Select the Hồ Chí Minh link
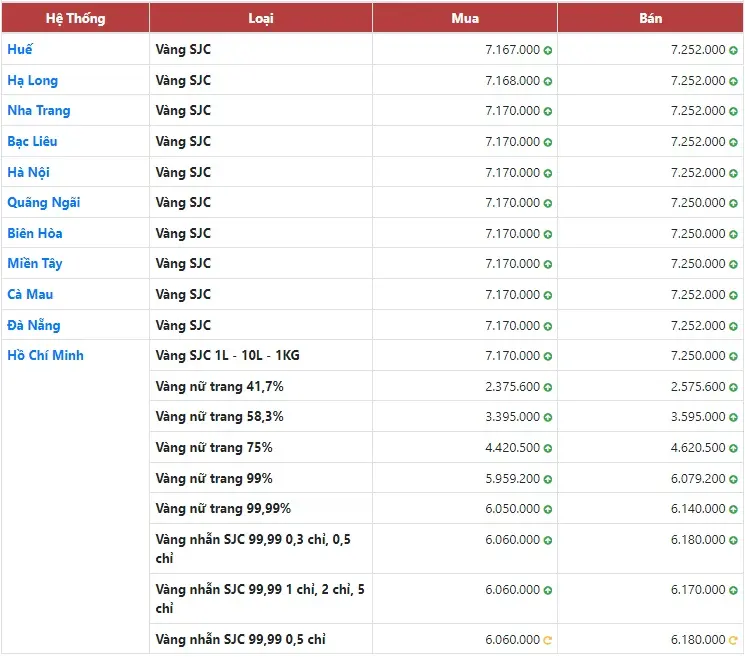 (x=45, y=355)
